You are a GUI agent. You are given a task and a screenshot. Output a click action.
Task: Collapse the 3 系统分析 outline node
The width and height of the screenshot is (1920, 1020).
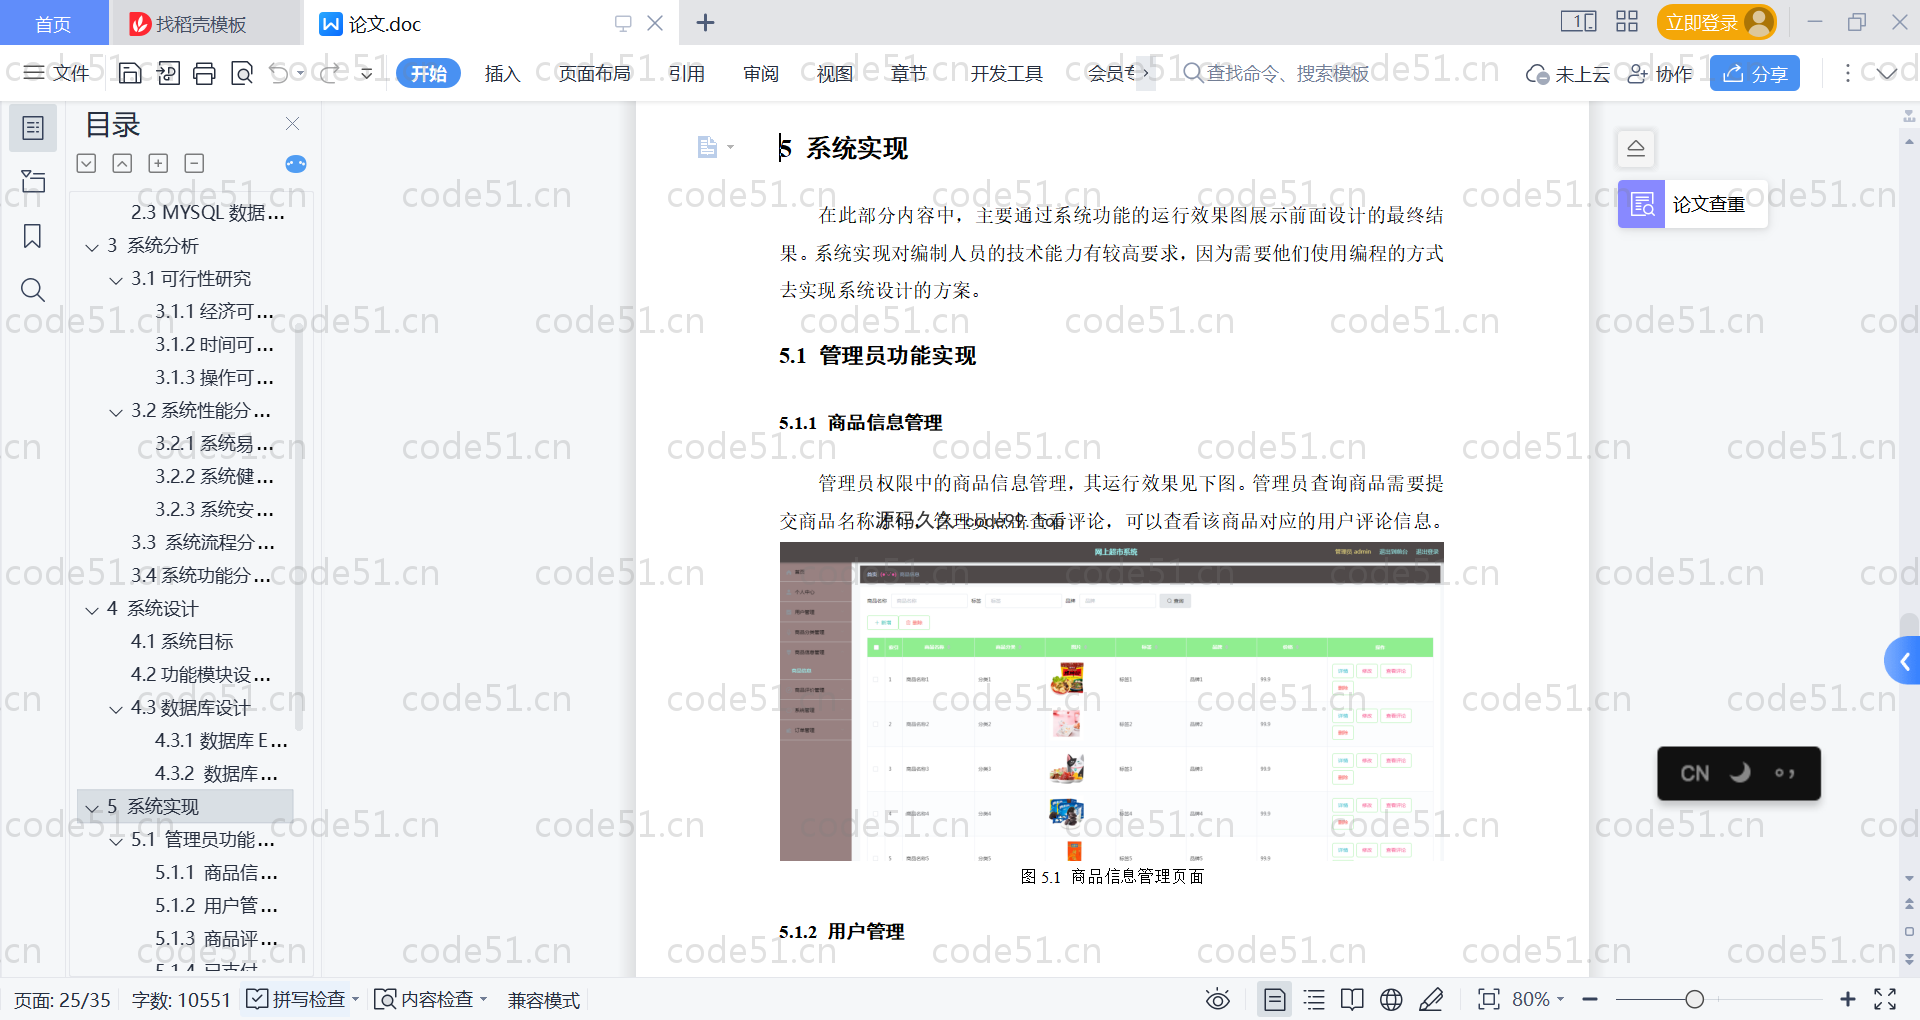[92, 246]
